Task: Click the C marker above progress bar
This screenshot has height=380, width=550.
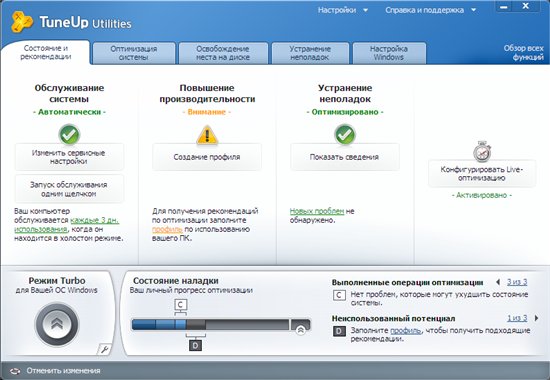Action: coord(180,305)
